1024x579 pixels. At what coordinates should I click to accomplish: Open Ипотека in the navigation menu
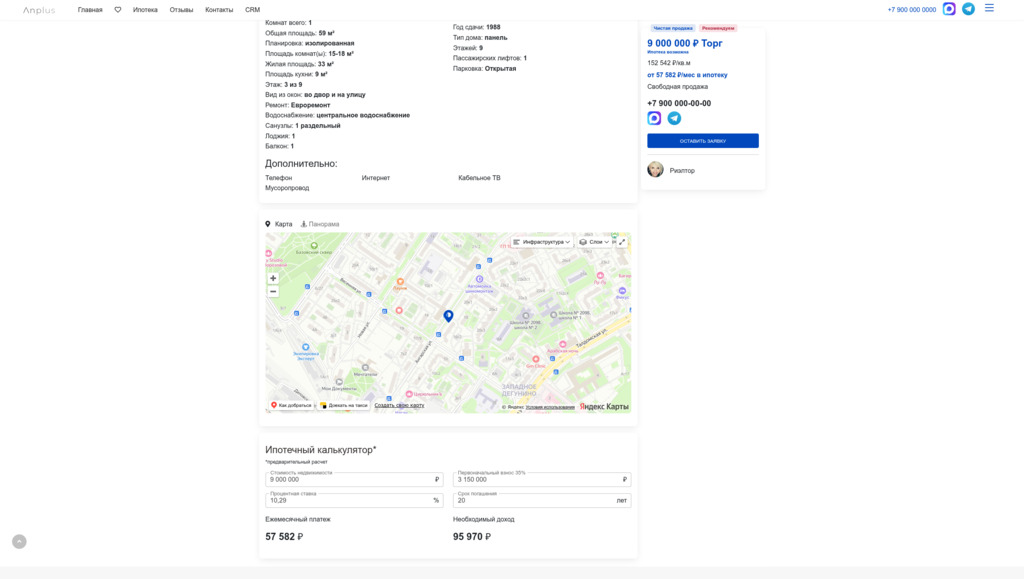[145, 10]
